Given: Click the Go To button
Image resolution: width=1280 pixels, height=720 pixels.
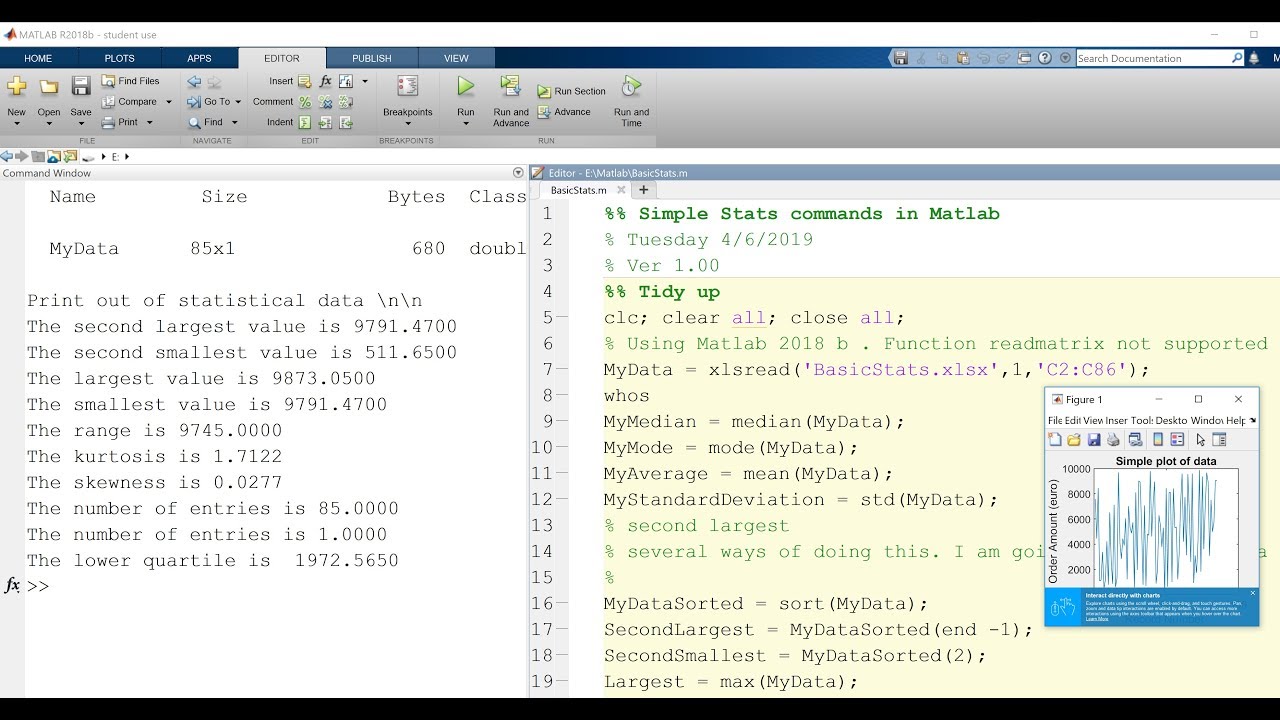Looking at the screenshot, I should tap(209, 102).
